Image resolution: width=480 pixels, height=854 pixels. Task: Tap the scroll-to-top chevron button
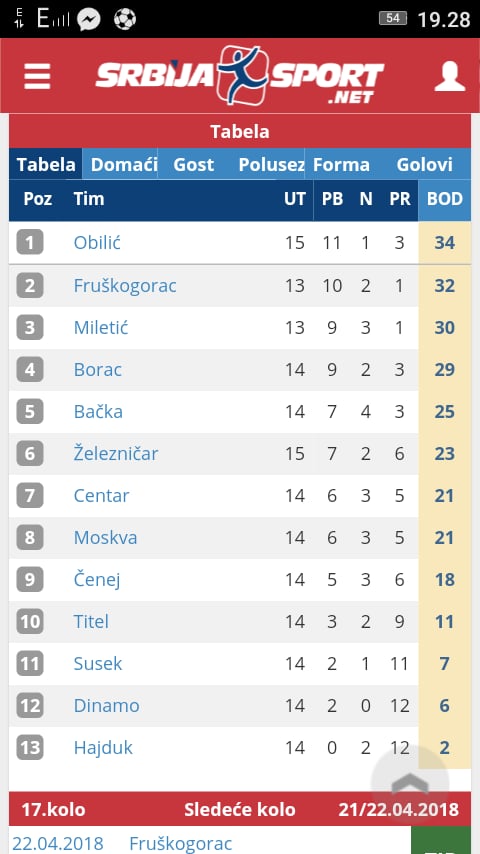(x=410, y=784)
